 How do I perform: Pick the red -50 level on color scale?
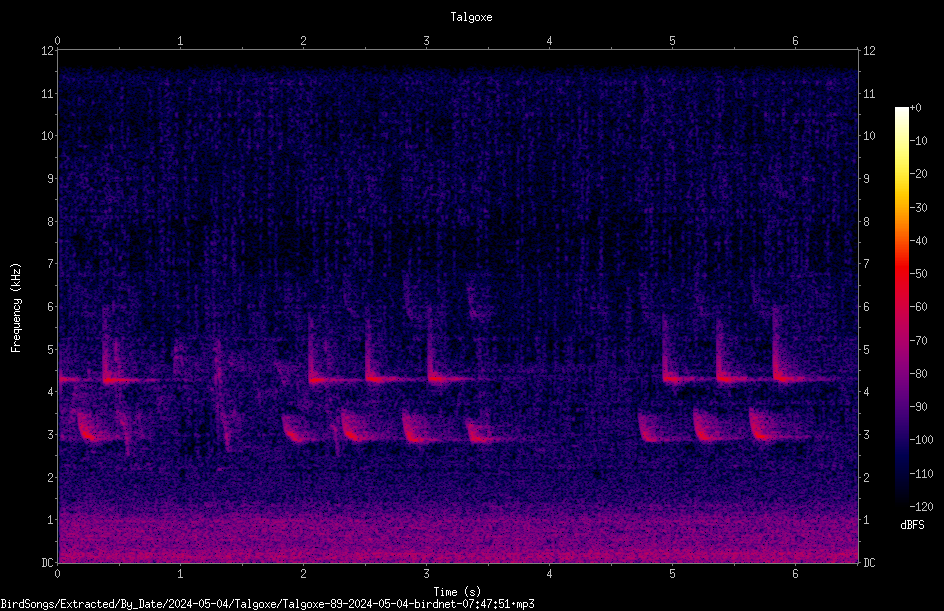click(x=901, y=273)
